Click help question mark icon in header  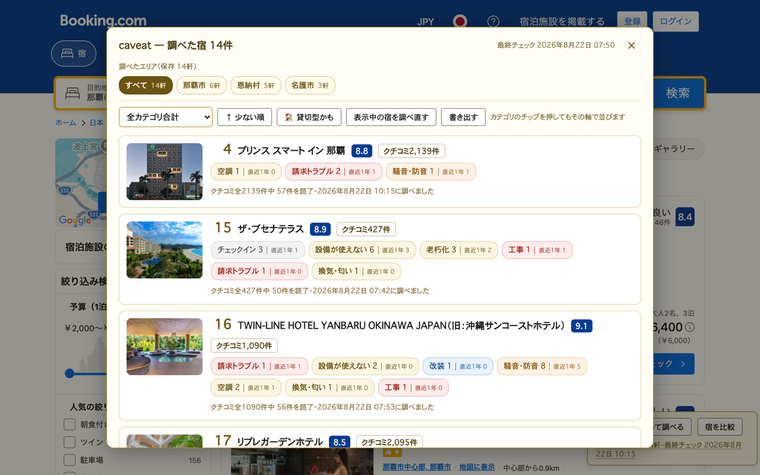coord(493,21)
